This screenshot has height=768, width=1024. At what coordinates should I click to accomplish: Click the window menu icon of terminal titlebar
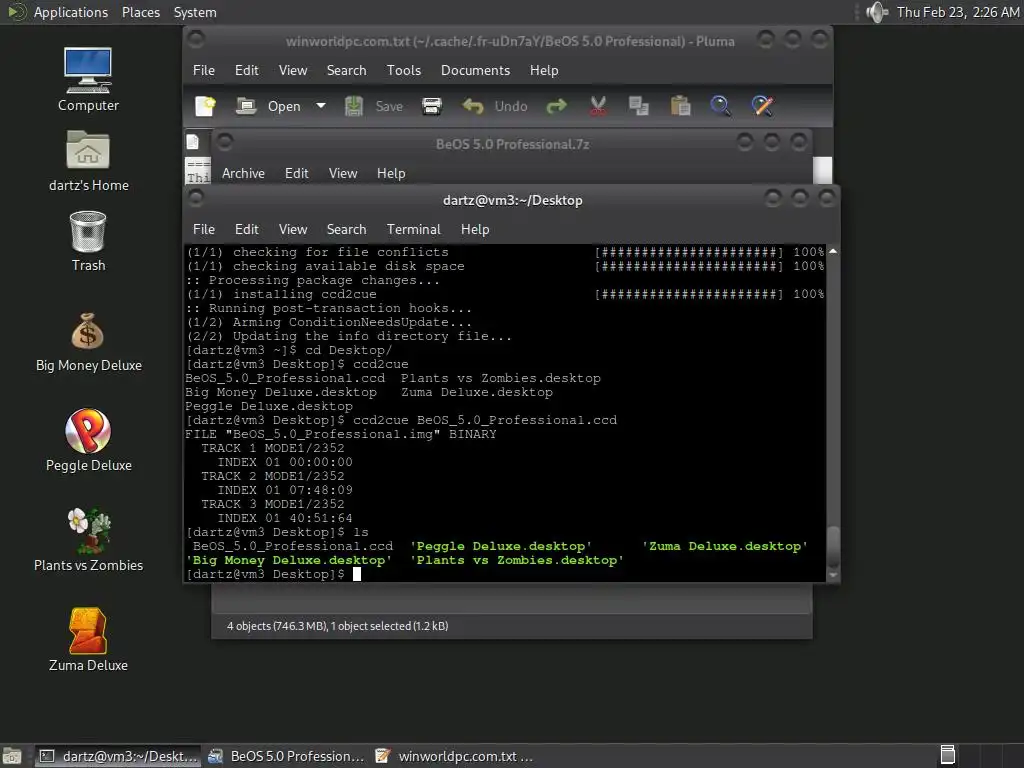pyautogui.click(x=195, y=197)
